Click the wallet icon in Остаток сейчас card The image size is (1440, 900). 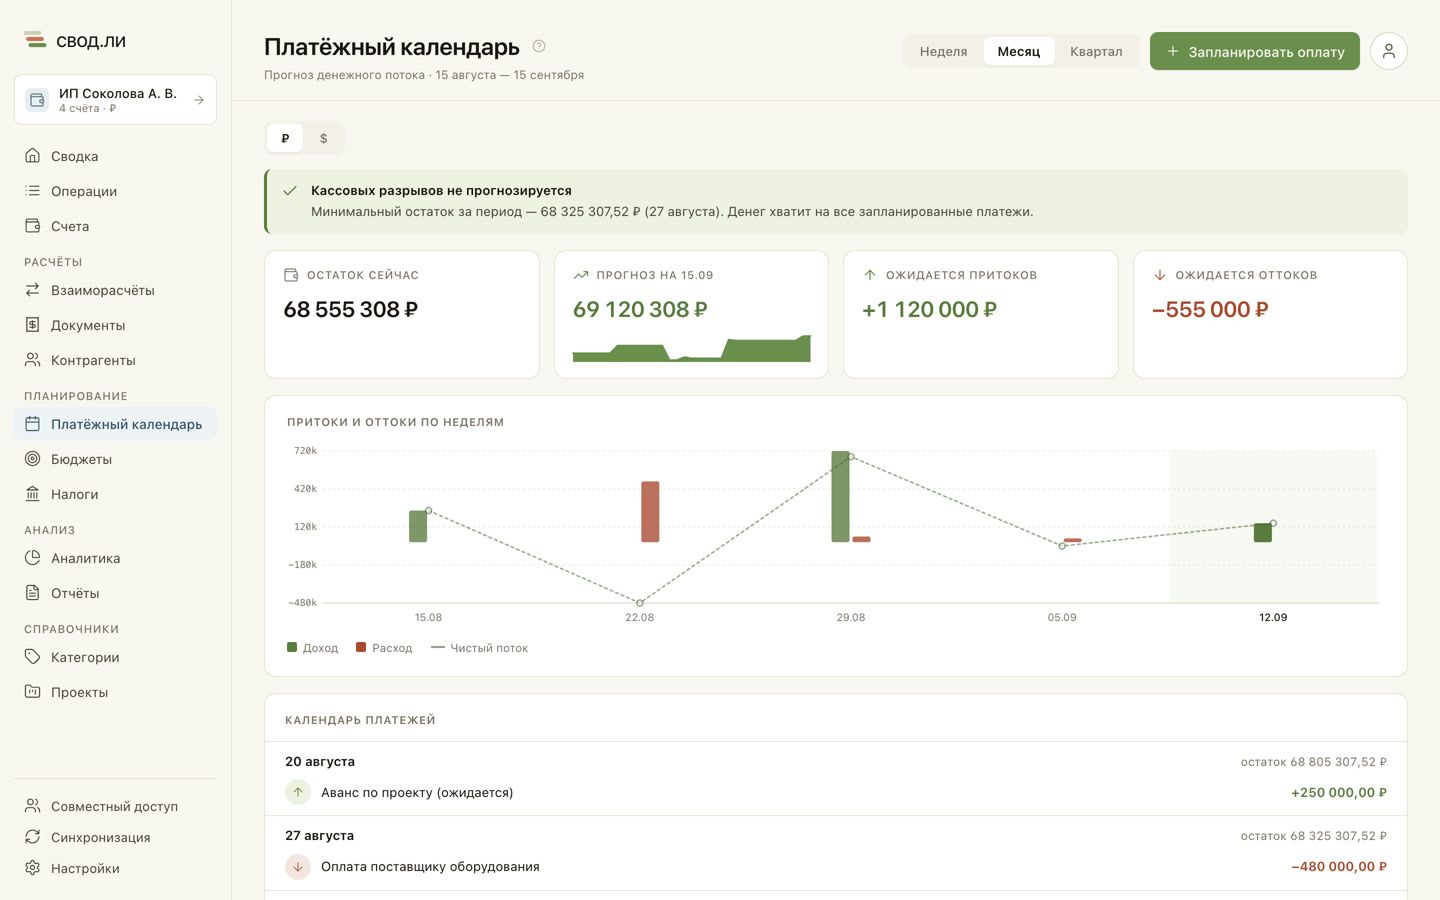(291, 275)
